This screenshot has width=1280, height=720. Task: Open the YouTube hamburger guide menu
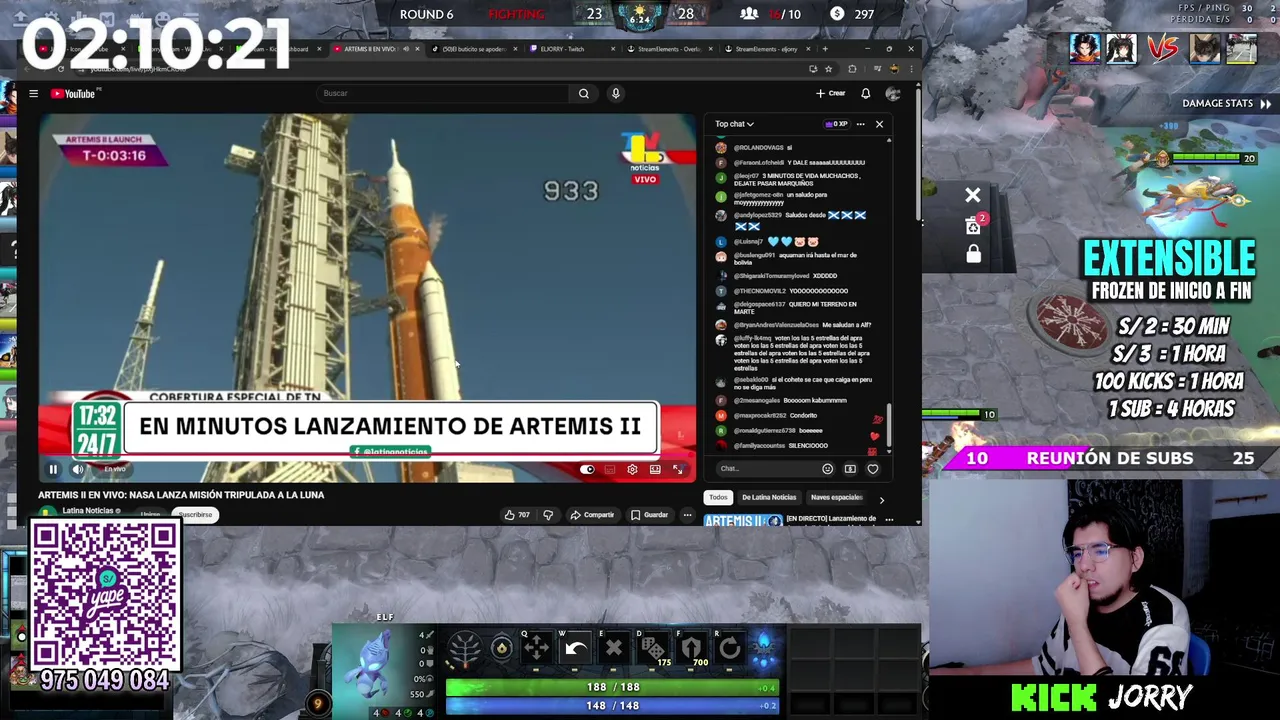[x=33, y=94]
